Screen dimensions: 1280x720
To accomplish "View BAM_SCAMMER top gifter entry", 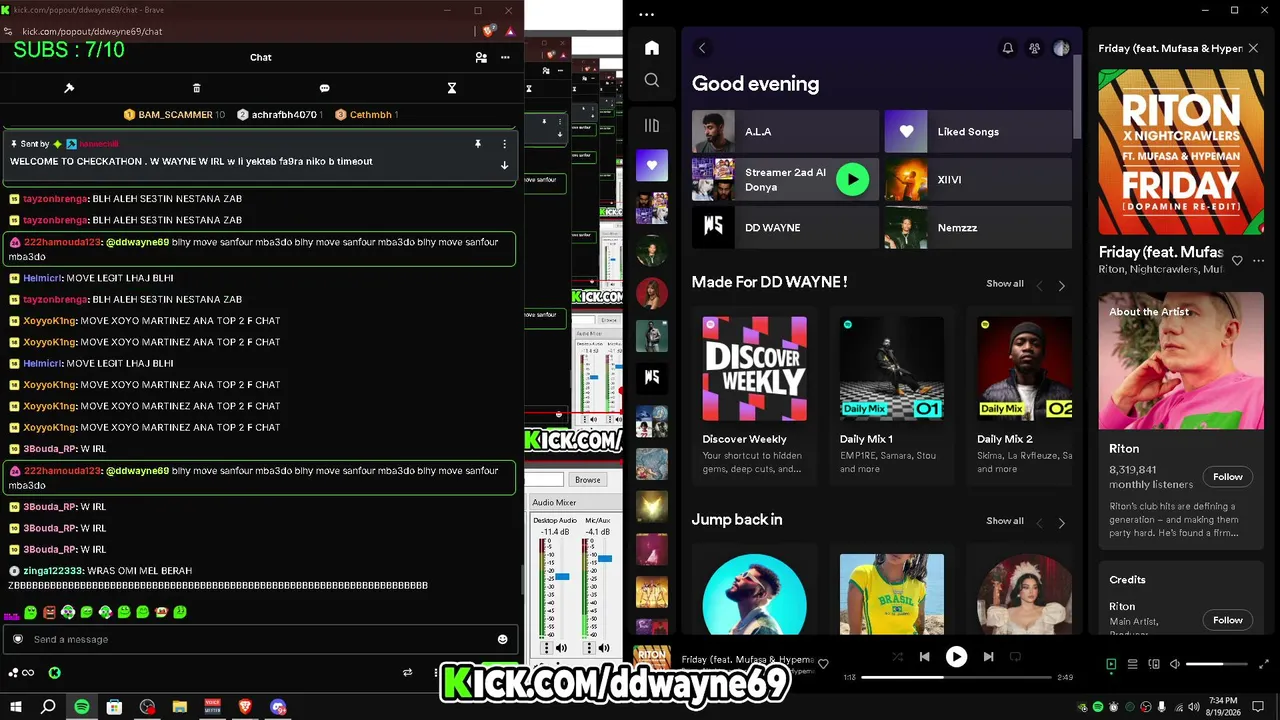I will click(x=175, y=115).
